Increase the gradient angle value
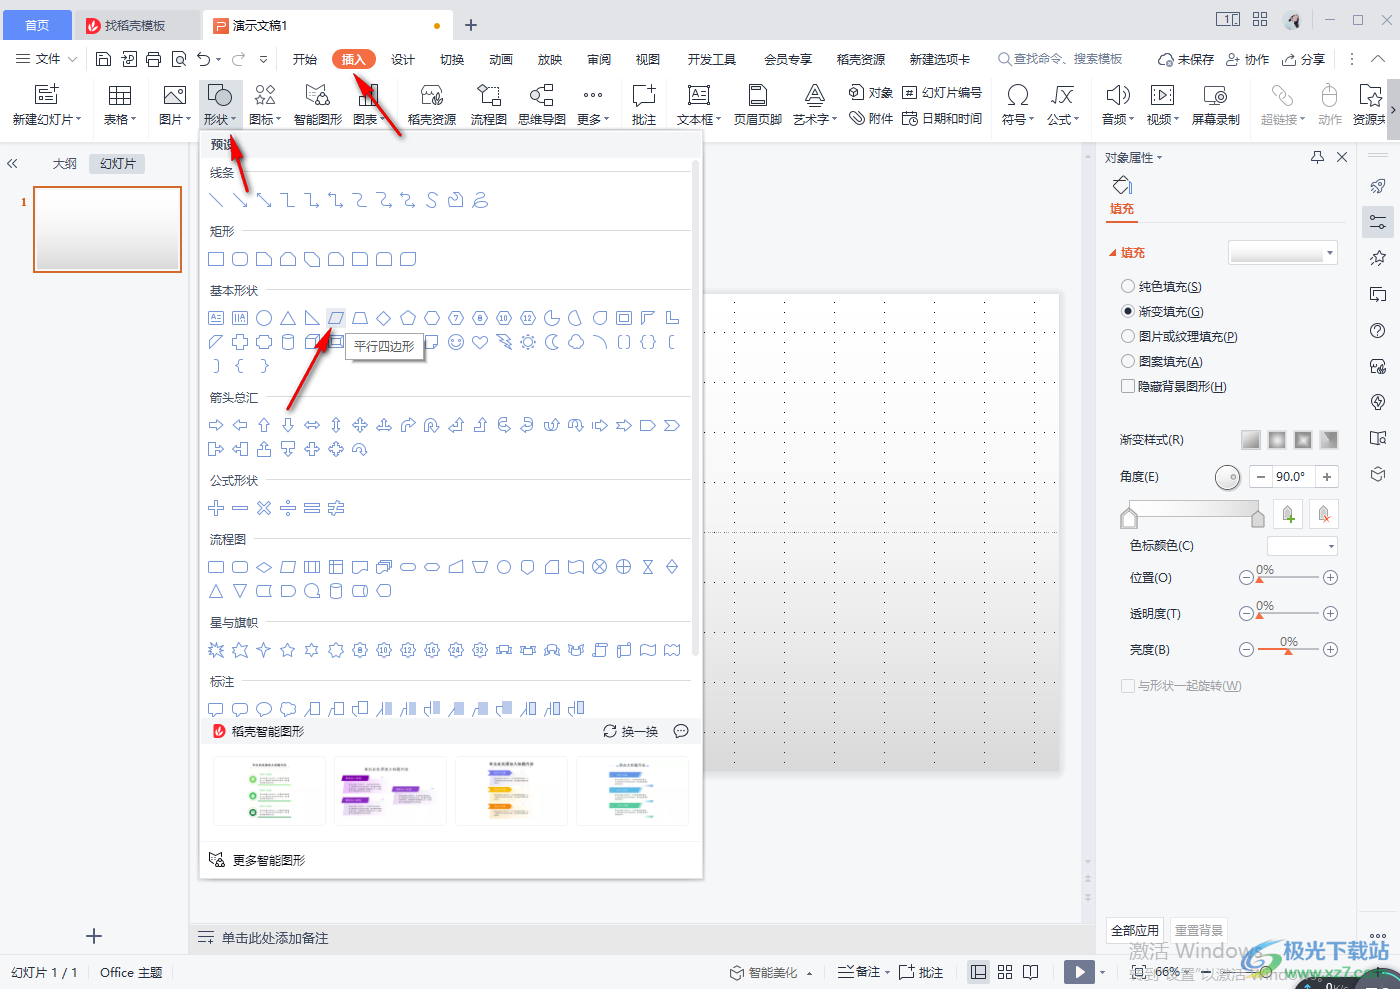The width and height of the screenshot is (1400, 989). click(x=1327, y=477)
